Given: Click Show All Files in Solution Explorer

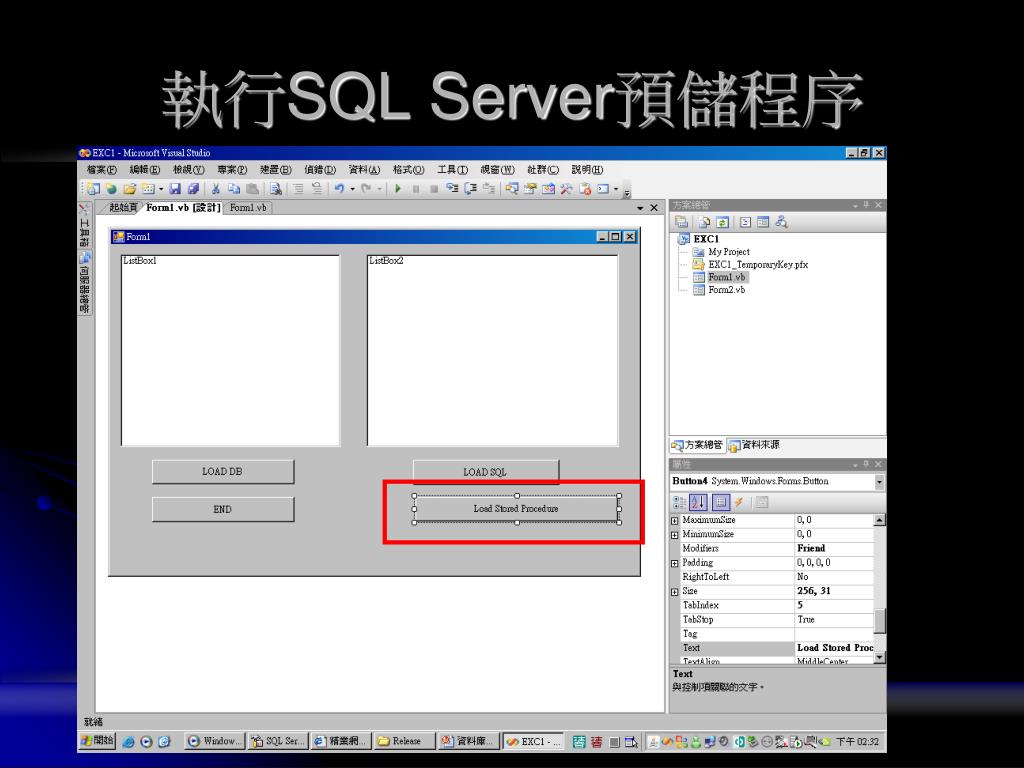Looking at the screenshot, I should [x=704, y=222].
